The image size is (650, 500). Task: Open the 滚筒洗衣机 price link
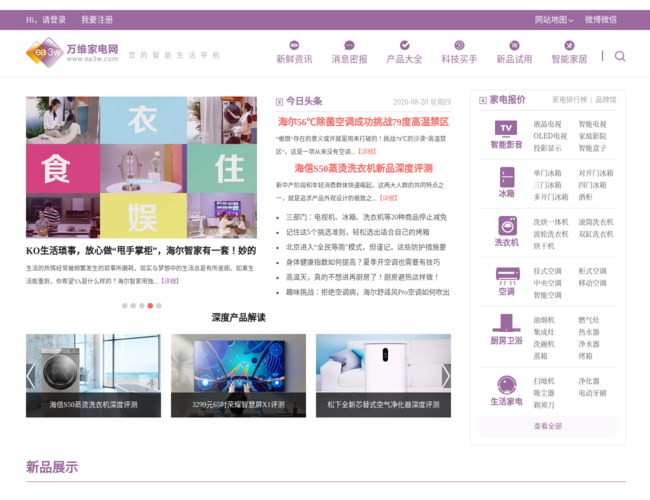click(x=596, y=222)
